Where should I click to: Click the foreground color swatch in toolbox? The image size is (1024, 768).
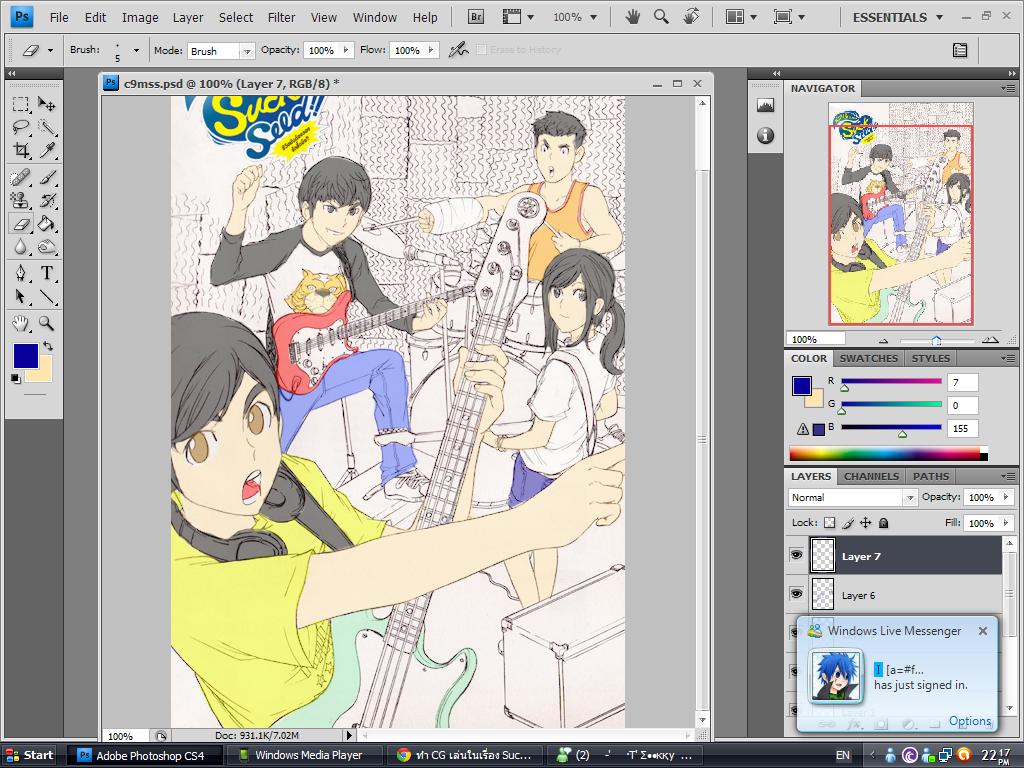(25, 355)
